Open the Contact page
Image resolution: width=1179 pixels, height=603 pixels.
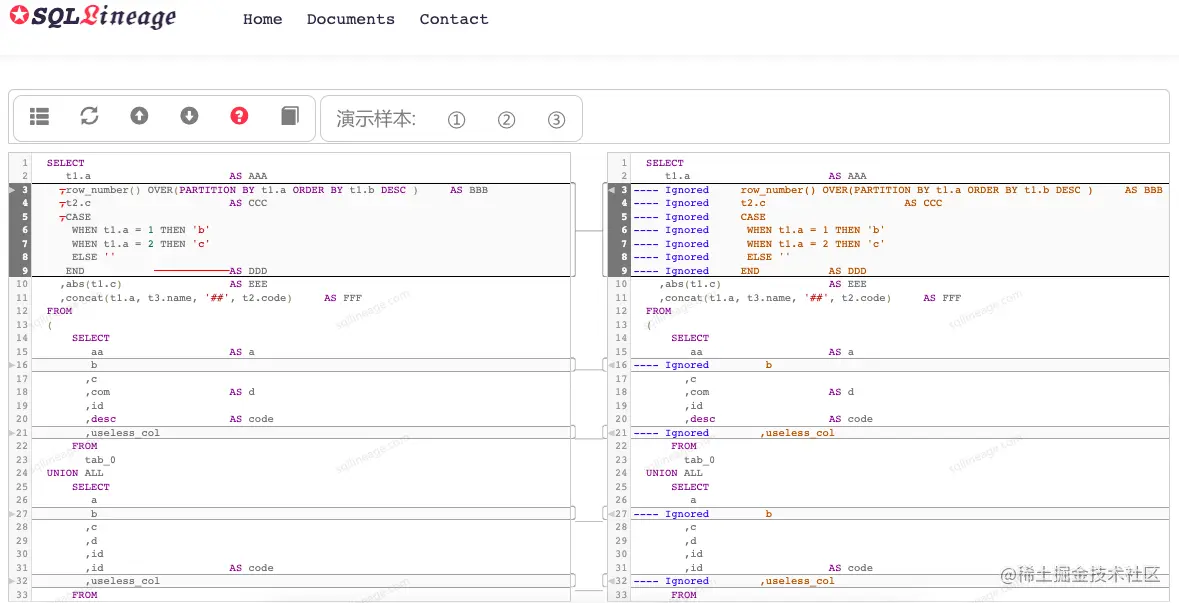pos(453,20)
